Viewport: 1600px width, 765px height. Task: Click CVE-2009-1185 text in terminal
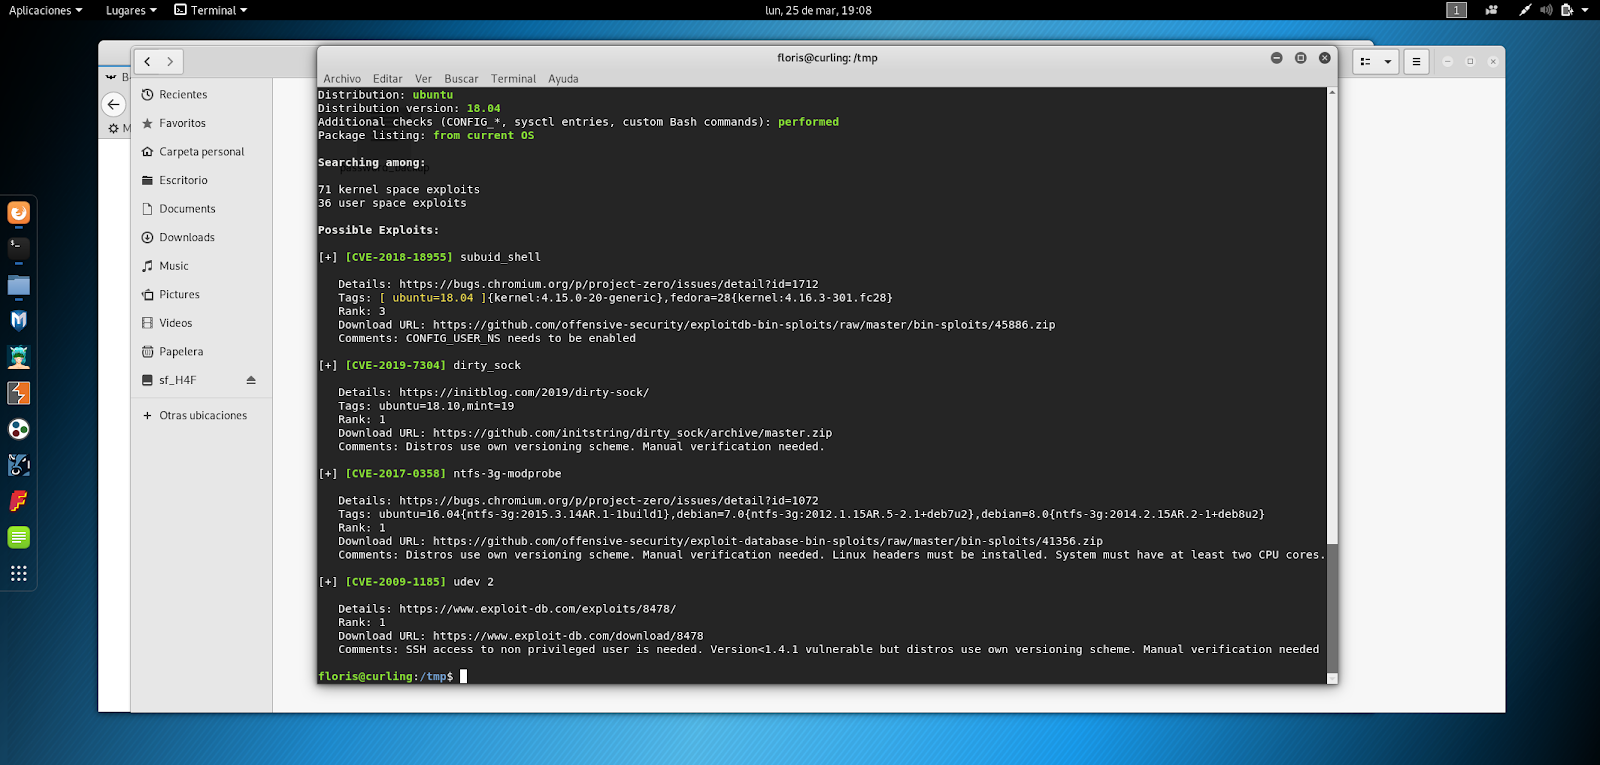[396, 582]
